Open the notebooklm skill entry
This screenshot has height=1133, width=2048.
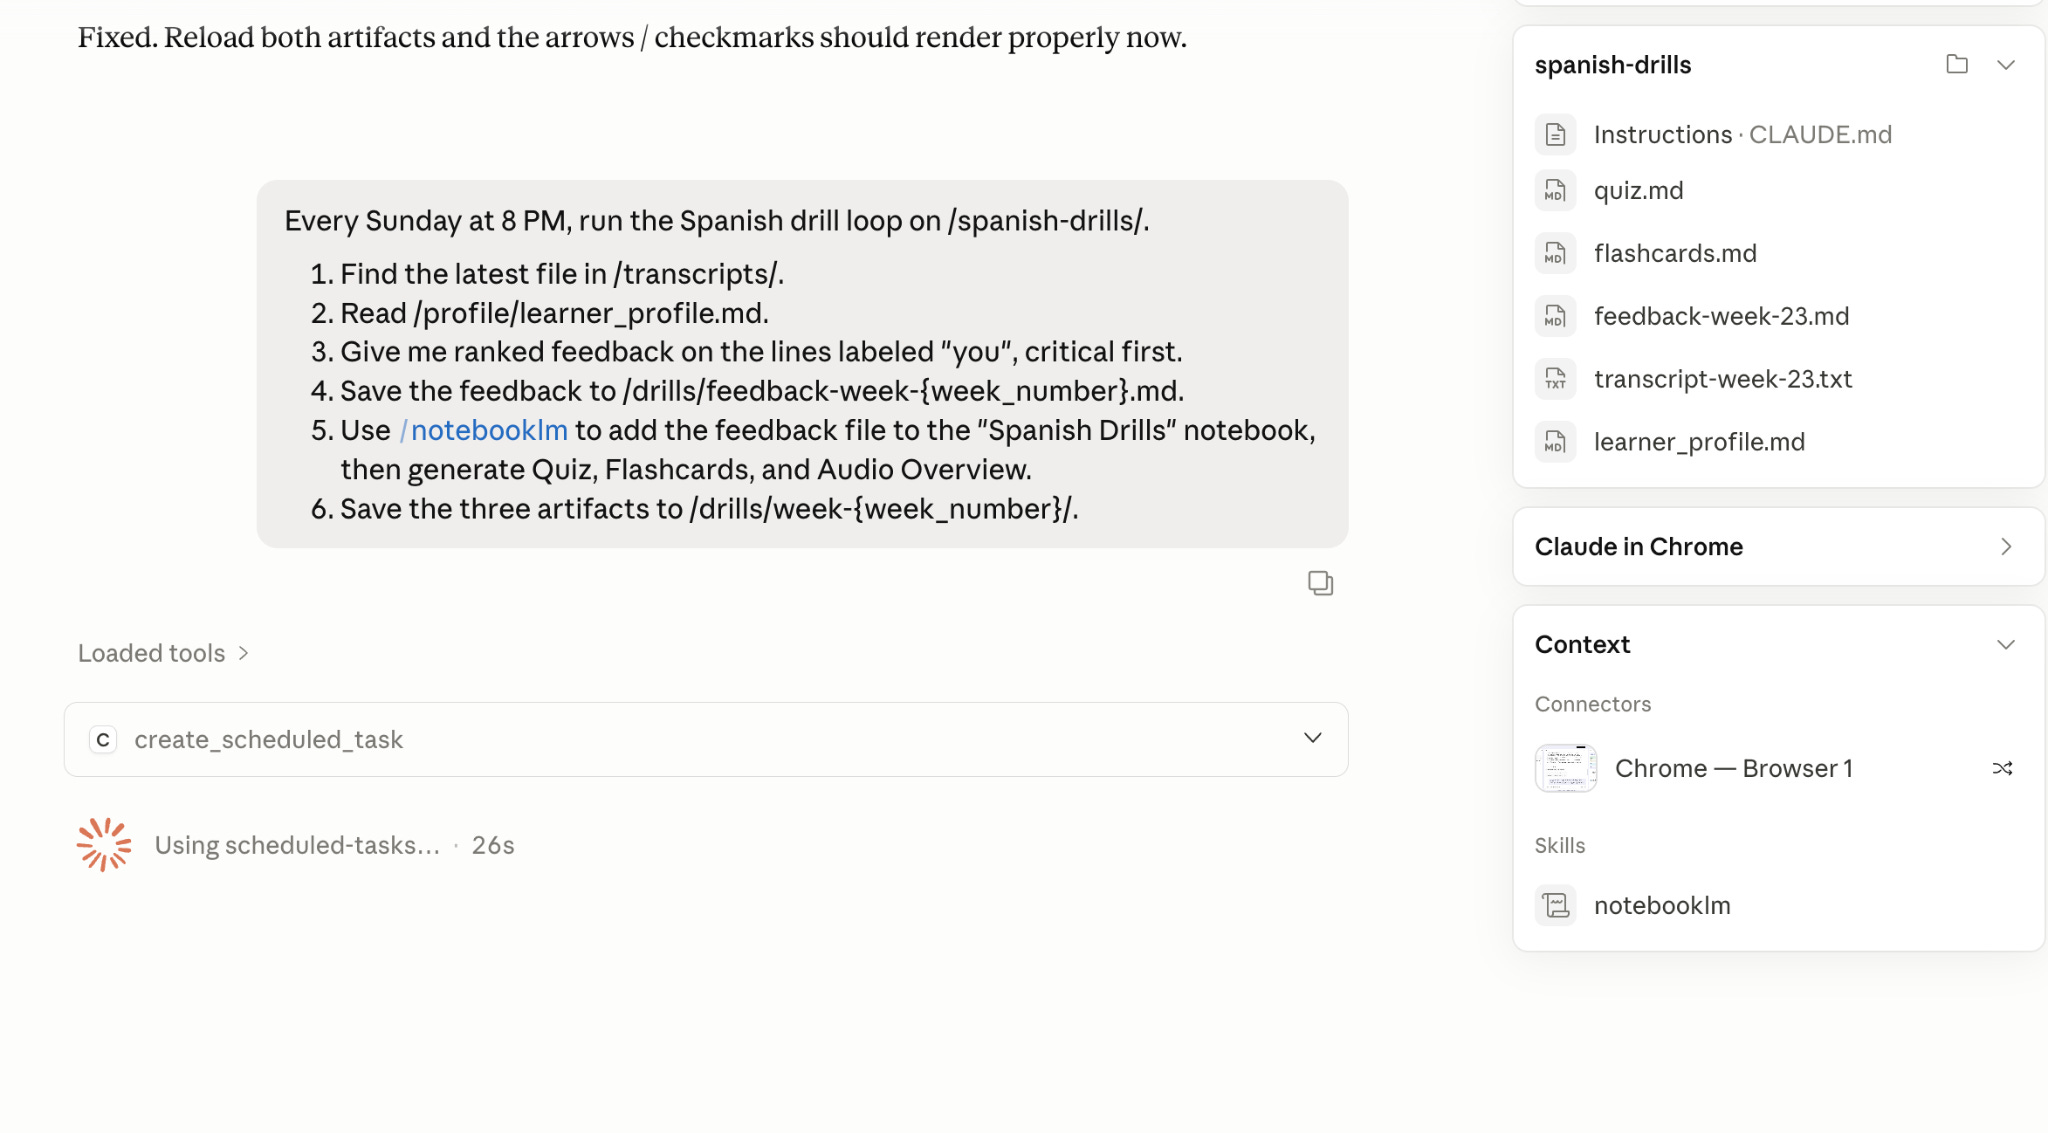(x=1662, y=905)
